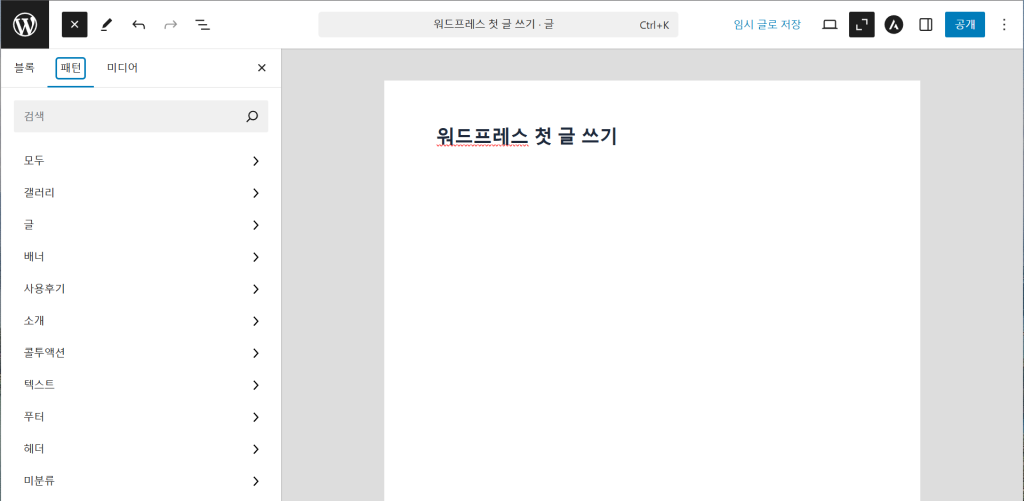Click the WordPress logo icon
The width and height of the screenshot is (1024, 501).
tap(25, 25)
